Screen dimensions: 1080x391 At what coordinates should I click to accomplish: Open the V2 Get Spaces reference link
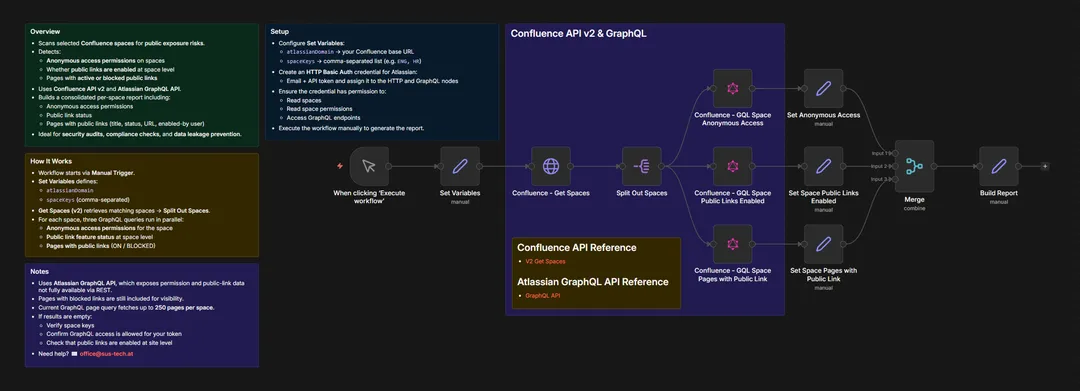click(546, 262)
